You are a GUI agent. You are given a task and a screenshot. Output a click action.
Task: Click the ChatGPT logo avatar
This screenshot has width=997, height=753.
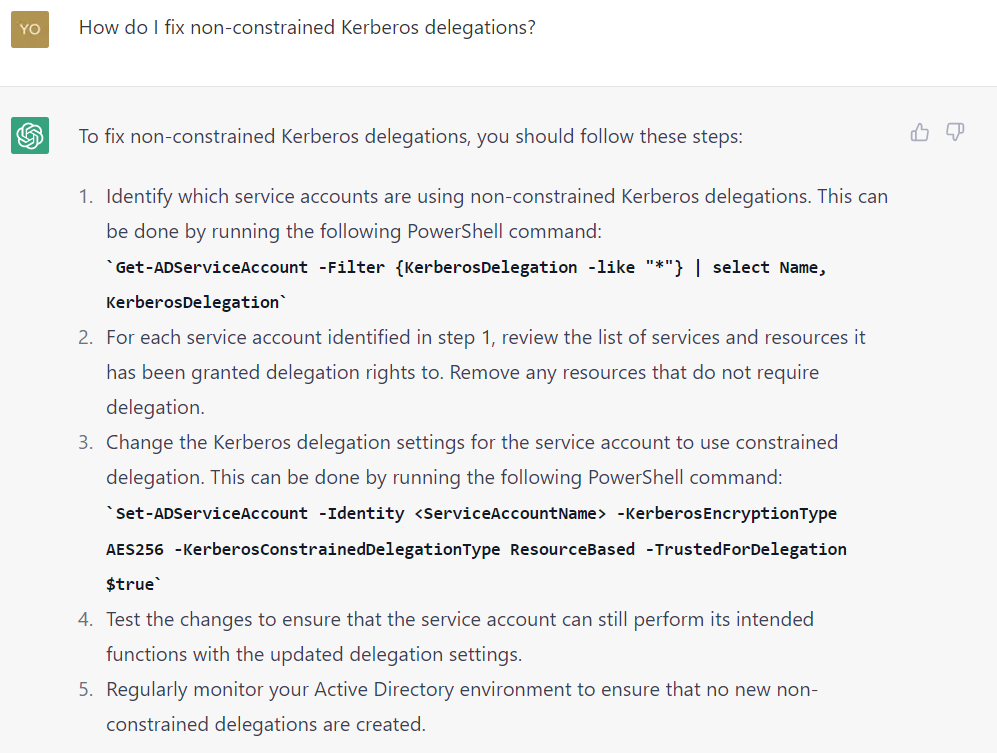pyautogui.click(x=30, y=135)
